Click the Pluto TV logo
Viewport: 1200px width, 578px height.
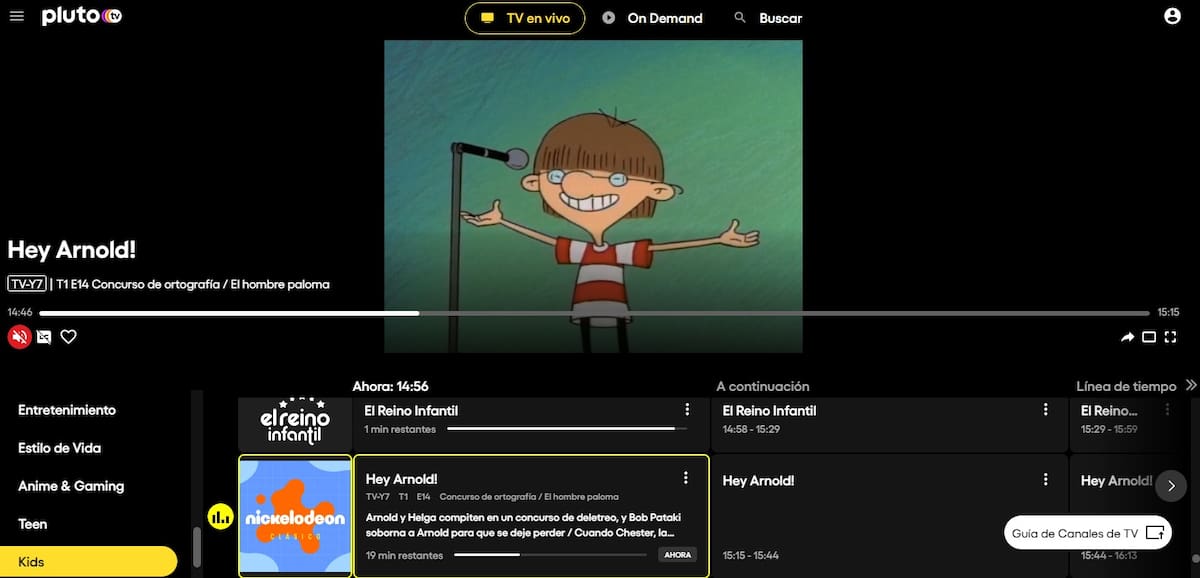pyautogui.click(x=81, y=16)
